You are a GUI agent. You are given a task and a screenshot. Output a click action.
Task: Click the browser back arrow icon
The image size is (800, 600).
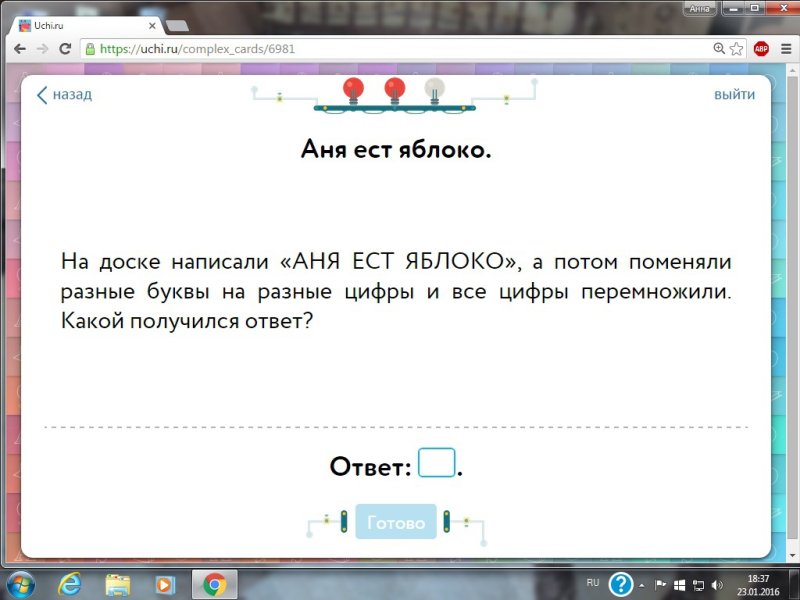coord(20,47)
